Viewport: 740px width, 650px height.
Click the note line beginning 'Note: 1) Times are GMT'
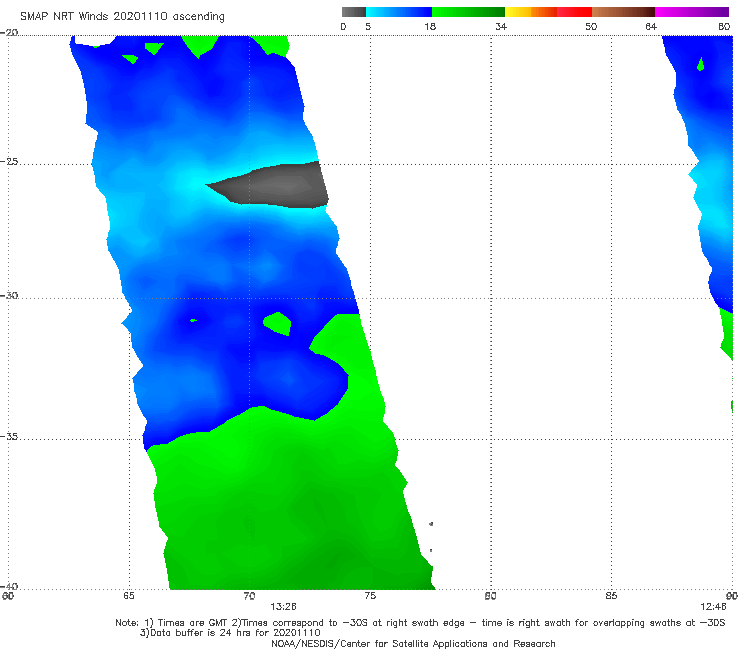(x=420, y=623)
